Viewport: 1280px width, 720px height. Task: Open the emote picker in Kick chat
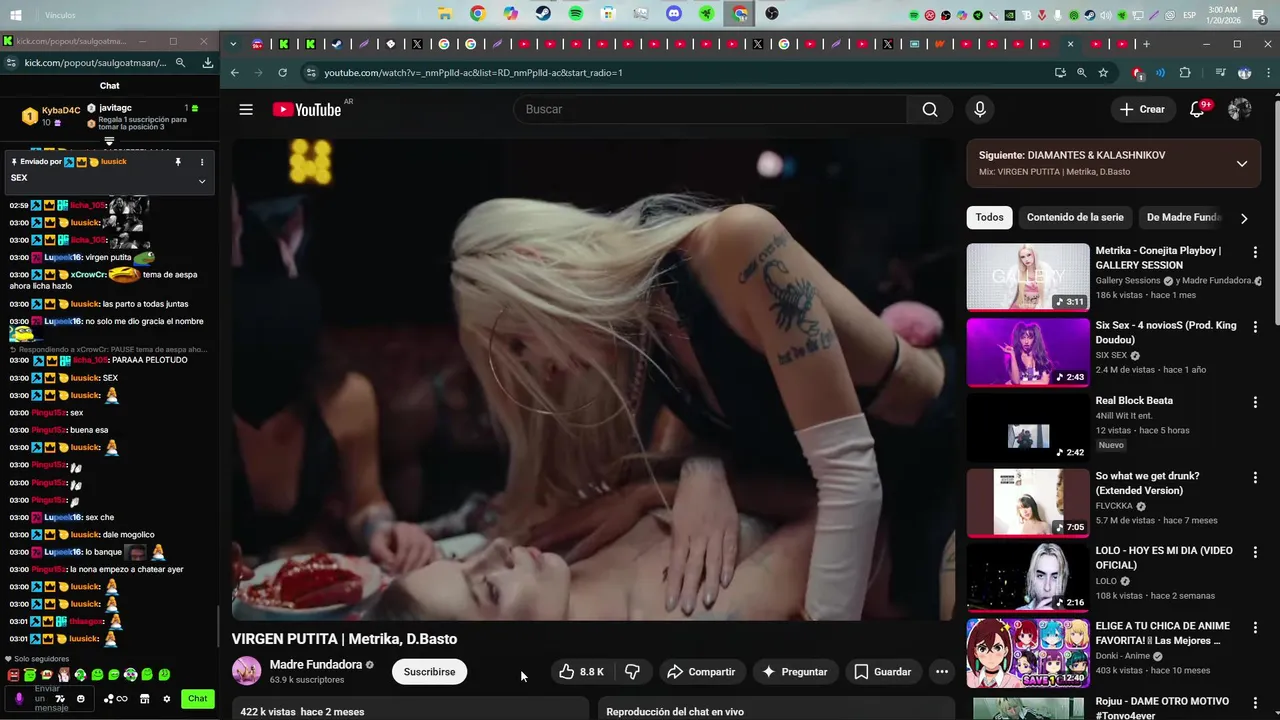tap(81, 698)
